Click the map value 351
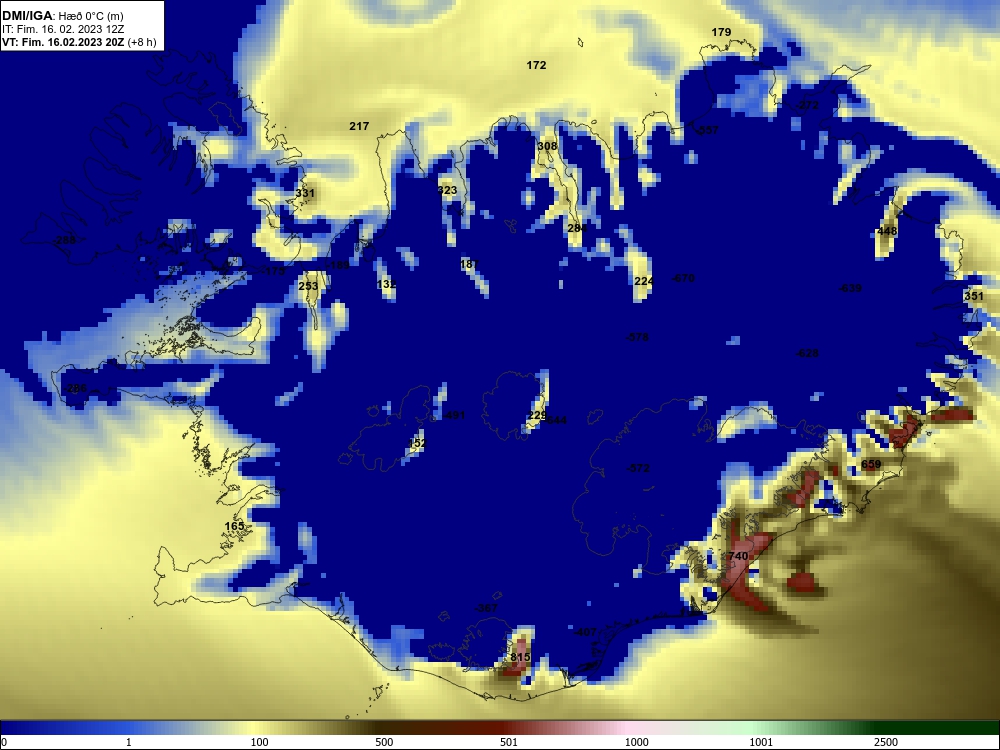This screenshot has width=1000, height=750. click(974, 296)
